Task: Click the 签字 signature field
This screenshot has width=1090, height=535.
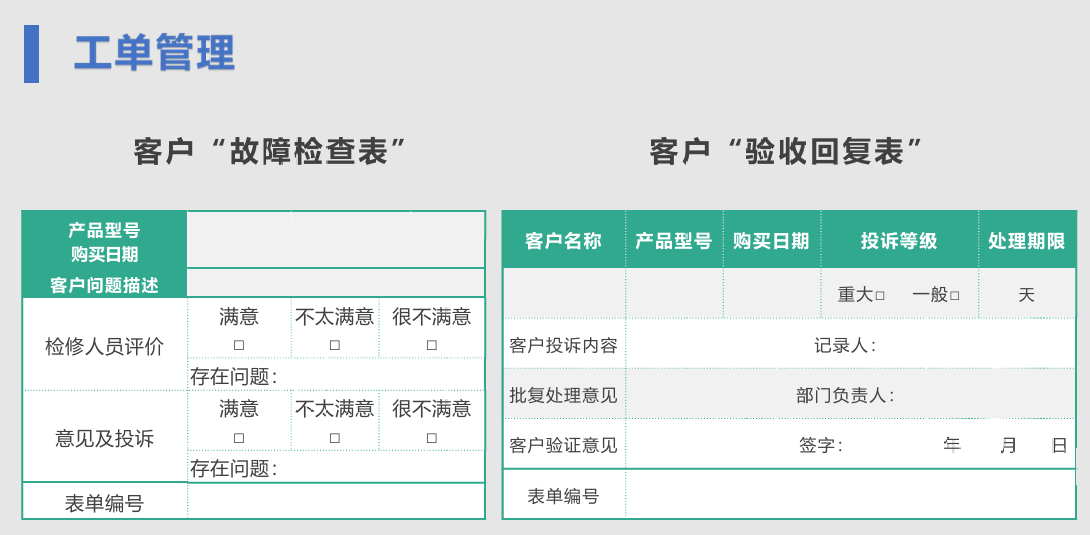Action: click(x=851, y=445)
